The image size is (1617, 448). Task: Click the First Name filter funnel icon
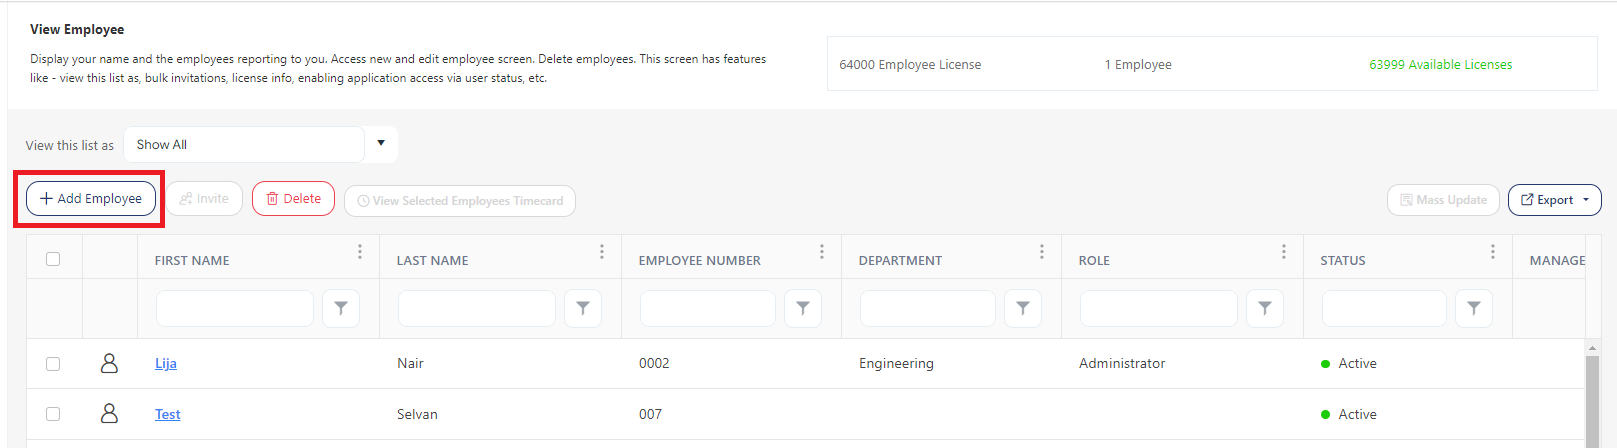point(341,309)
